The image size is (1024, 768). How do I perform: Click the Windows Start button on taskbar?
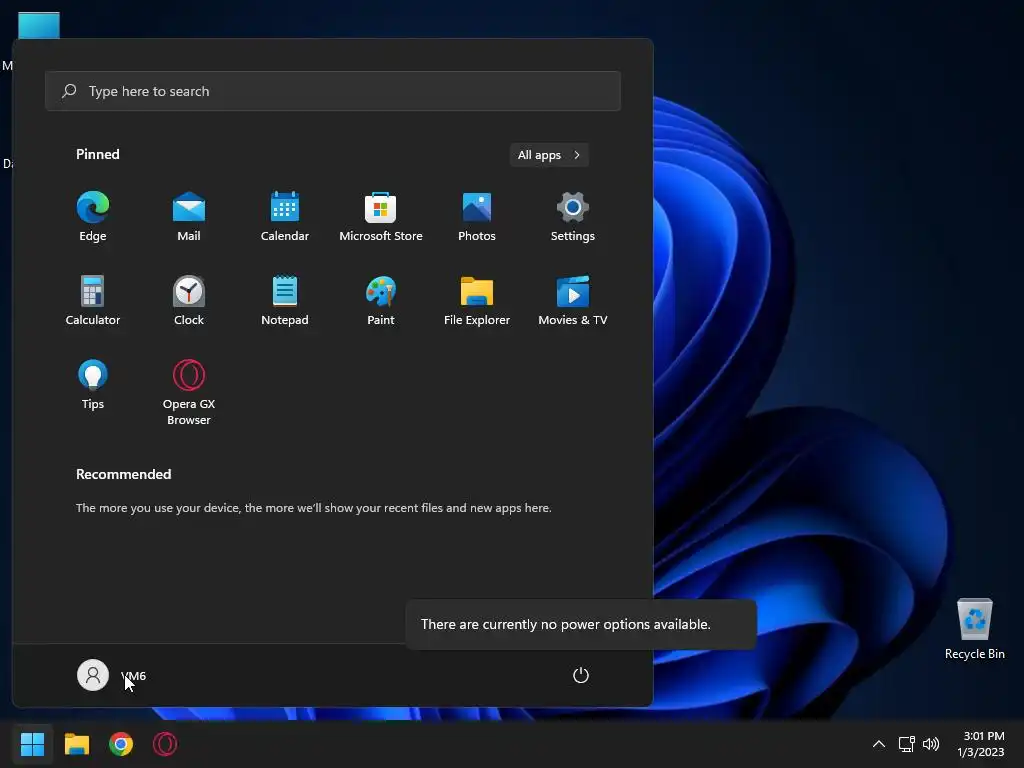tap(32, 744)
